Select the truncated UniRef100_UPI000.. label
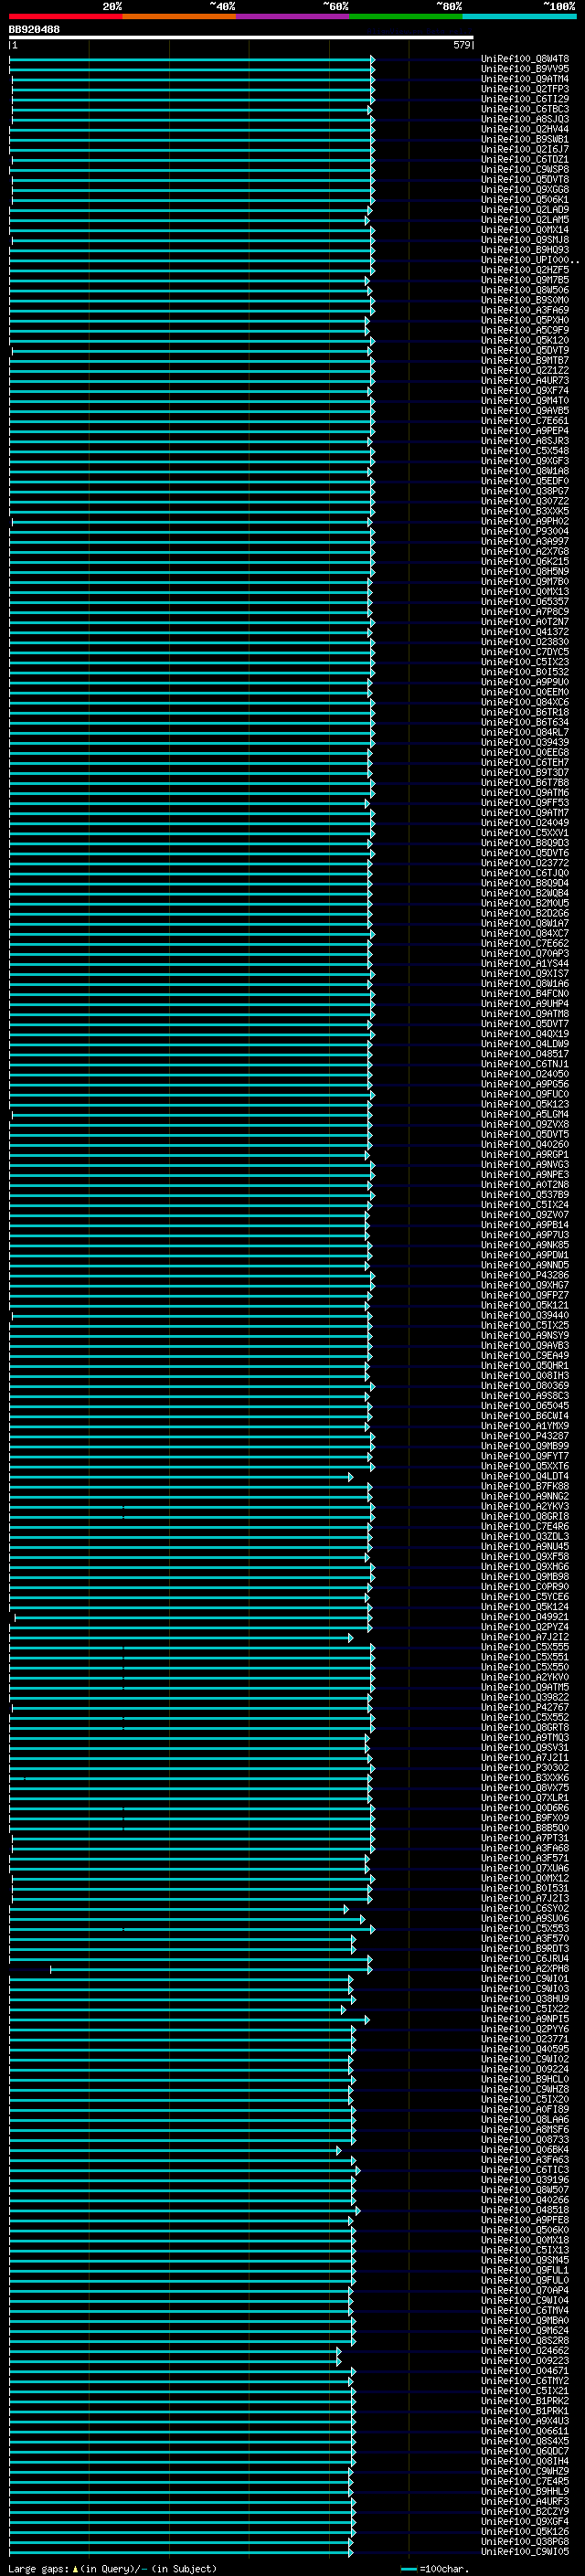This screenshot has width=585, height=2576. click(530, 260)
